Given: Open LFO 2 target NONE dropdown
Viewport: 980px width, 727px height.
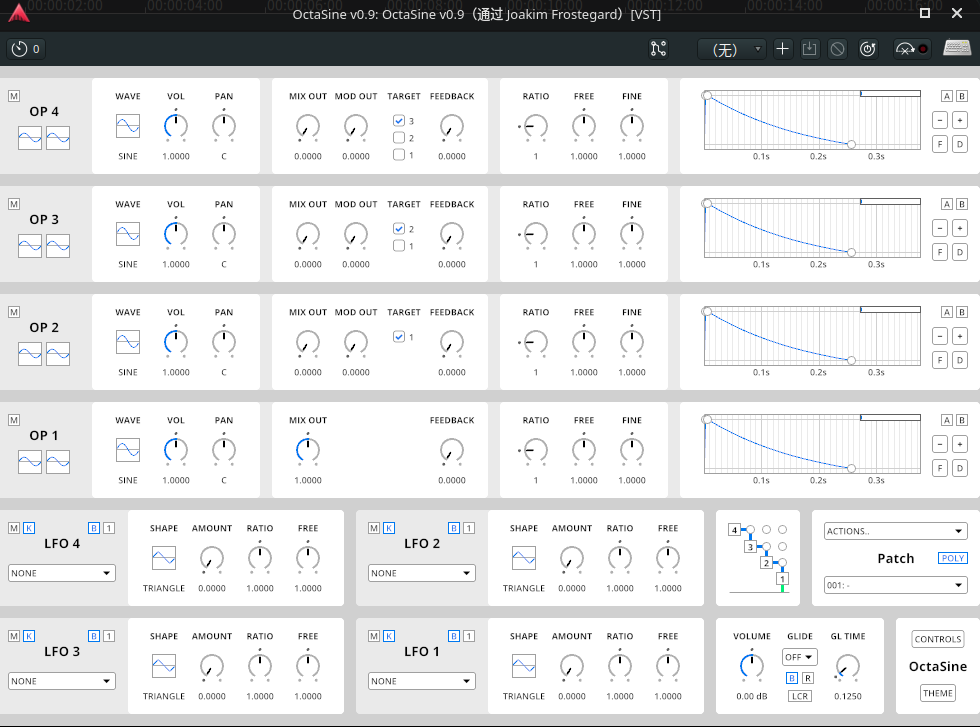Looking at the screenshot, I should tap(422, 573).
